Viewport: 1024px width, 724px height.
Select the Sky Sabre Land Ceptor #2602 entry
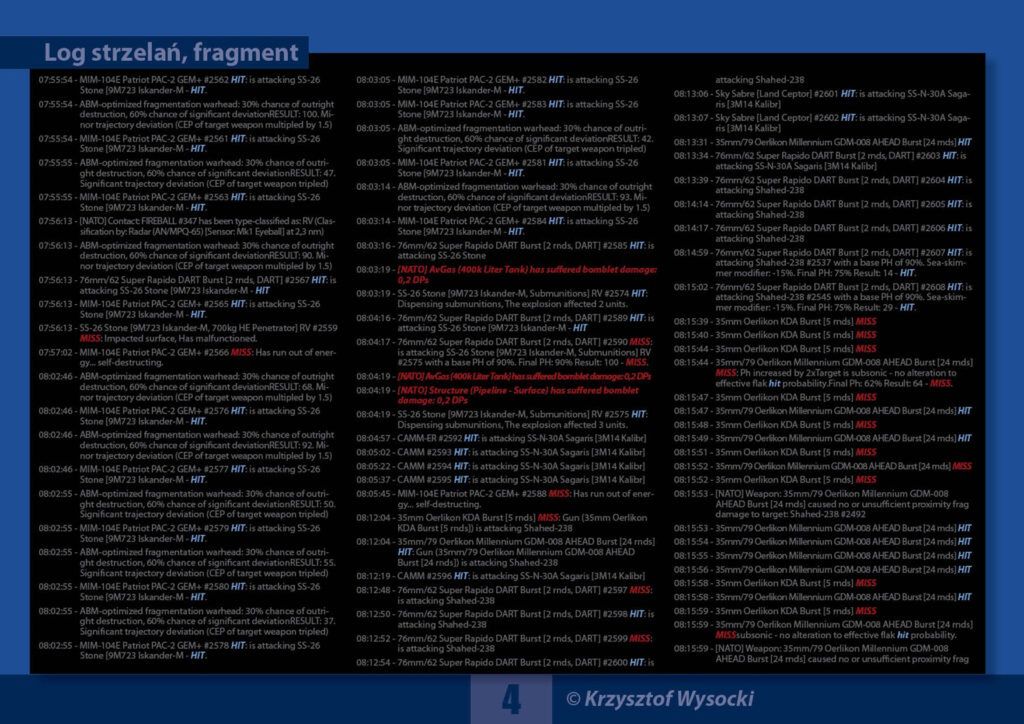(x=823, y=123)
